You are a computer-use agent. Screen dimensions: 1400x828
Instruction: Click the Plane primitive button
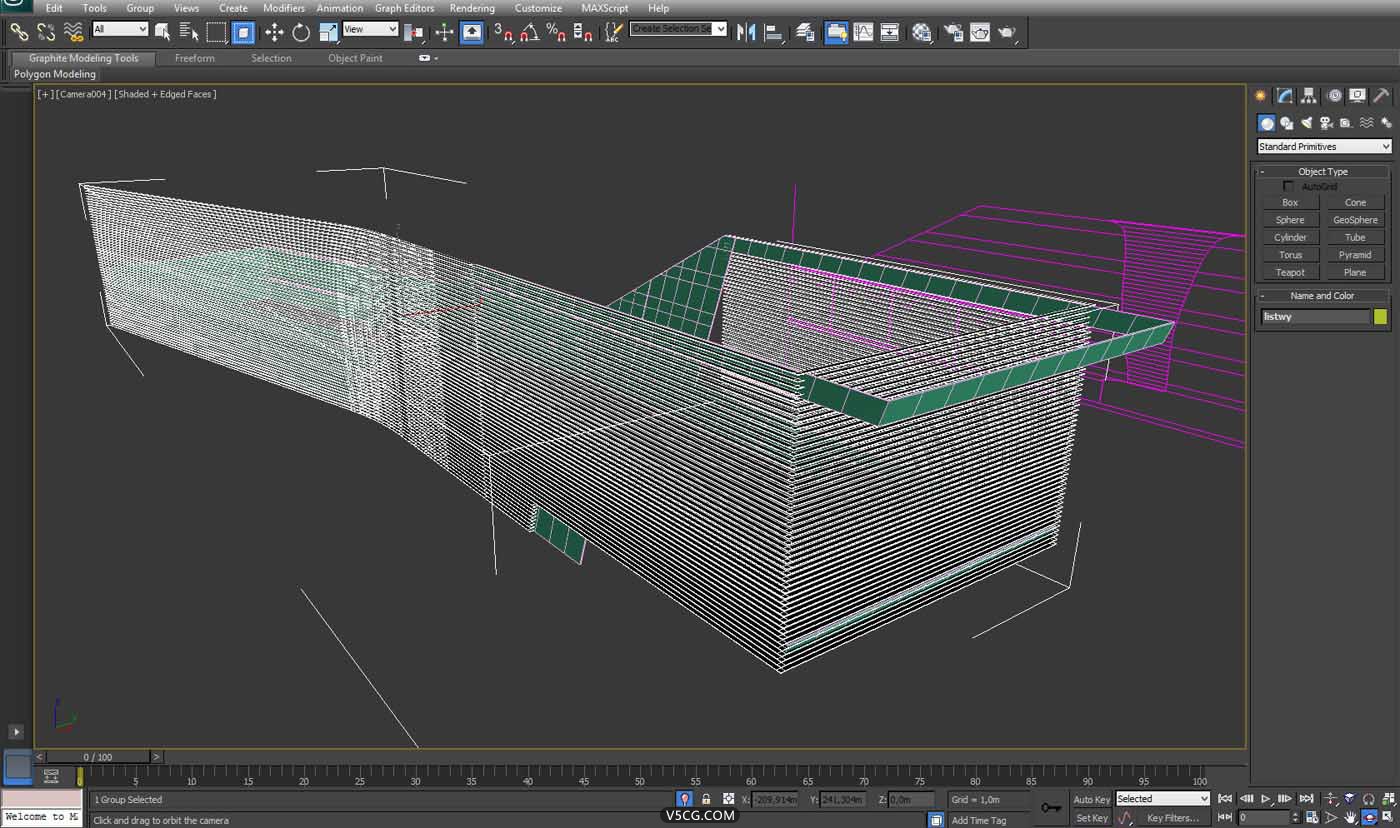1355,272
